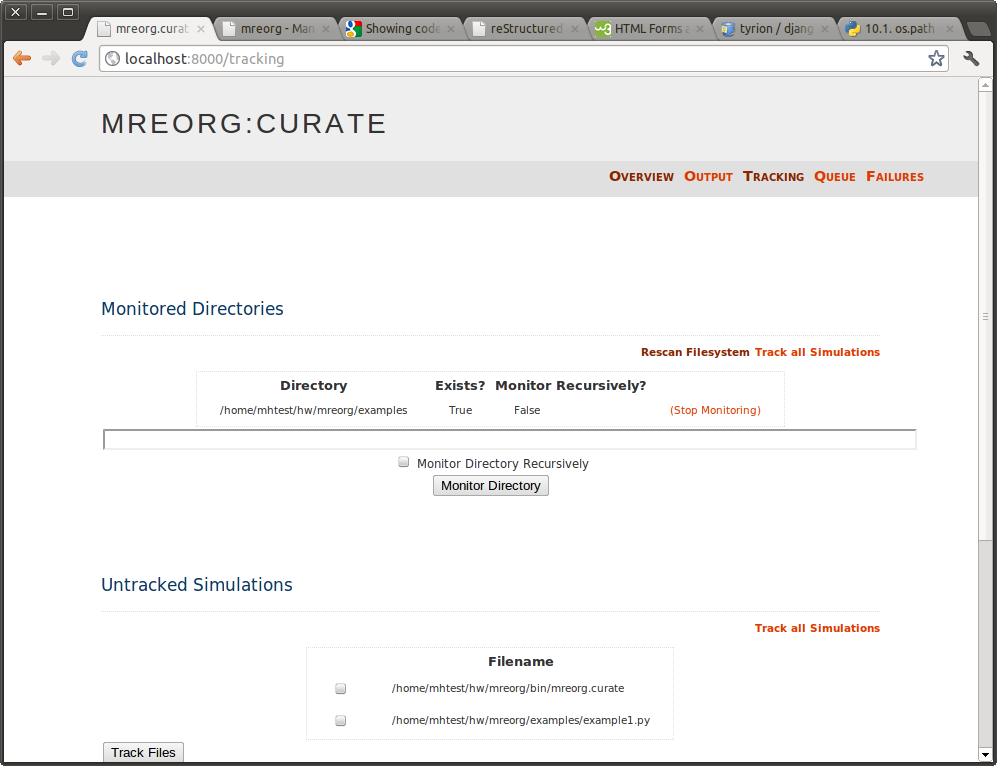Close the 'mreorg - Man' tab

pyautogui.click(x=326, y=29)
